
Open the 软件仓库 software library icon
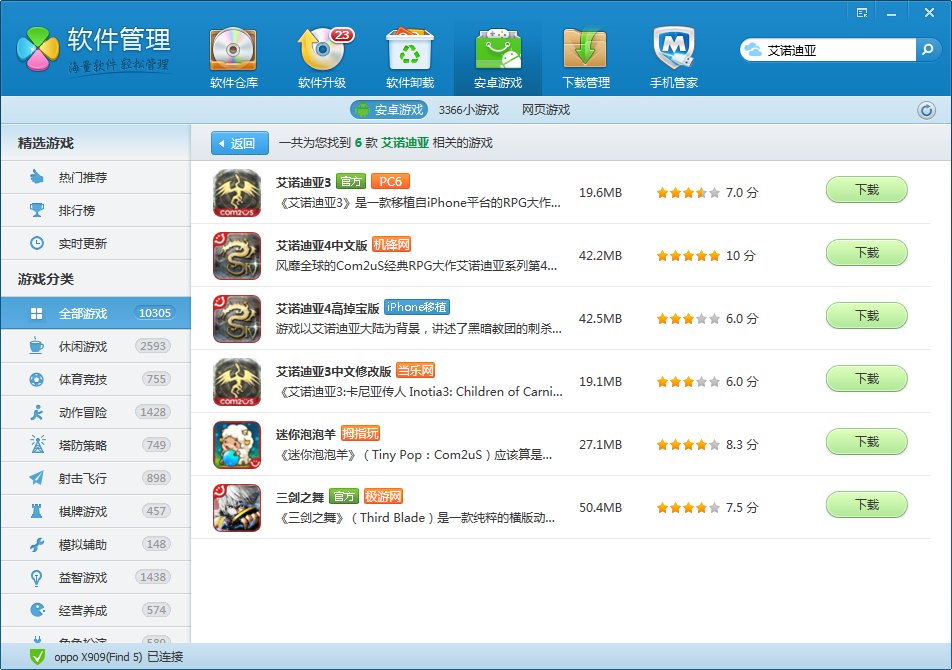click(x=233, y=58)
